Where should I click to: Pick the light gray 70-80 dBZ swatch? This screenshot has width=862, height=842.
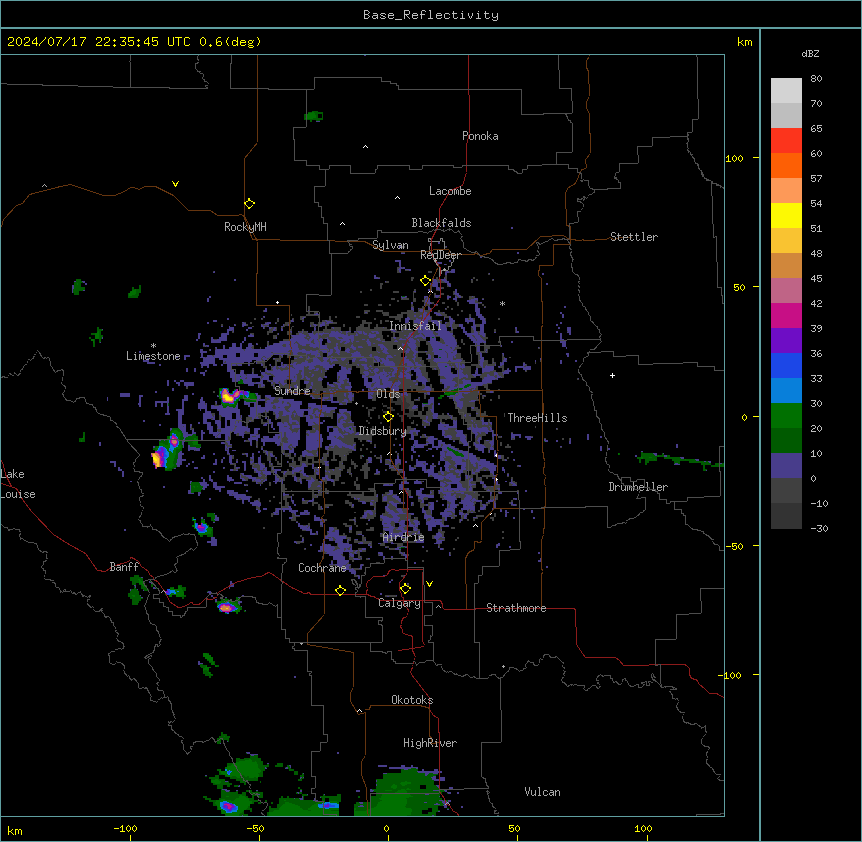click(x=786, y=91)
